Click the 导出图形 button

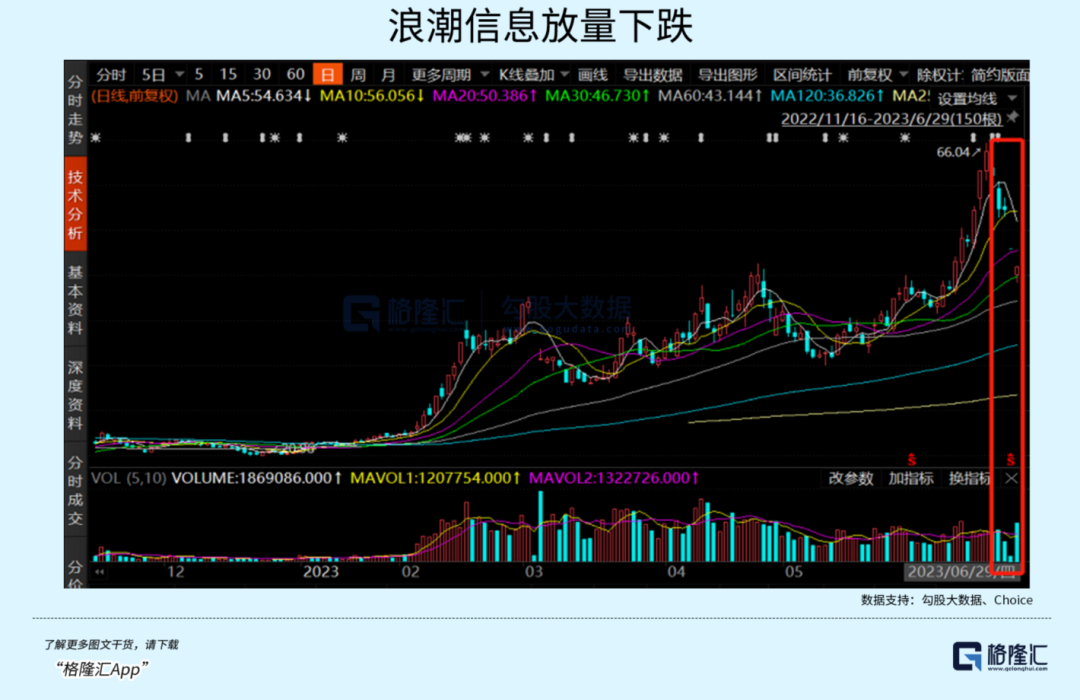click(727, 74)
